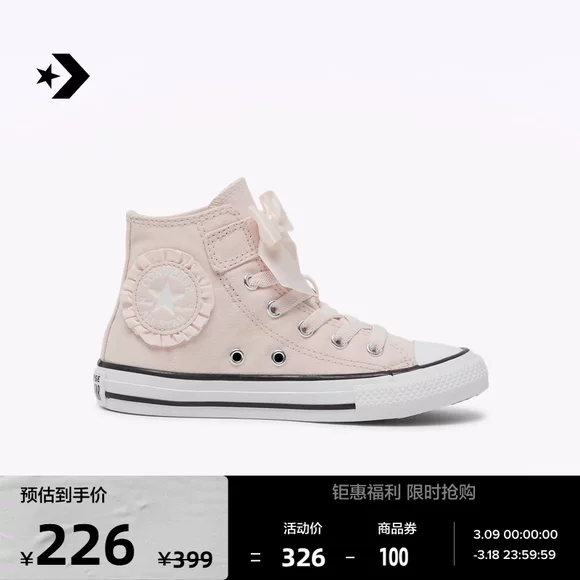Viewport: 580px width, 580px height.
Task: Click the 商品券 coupon label
Action: coord(397,528)
